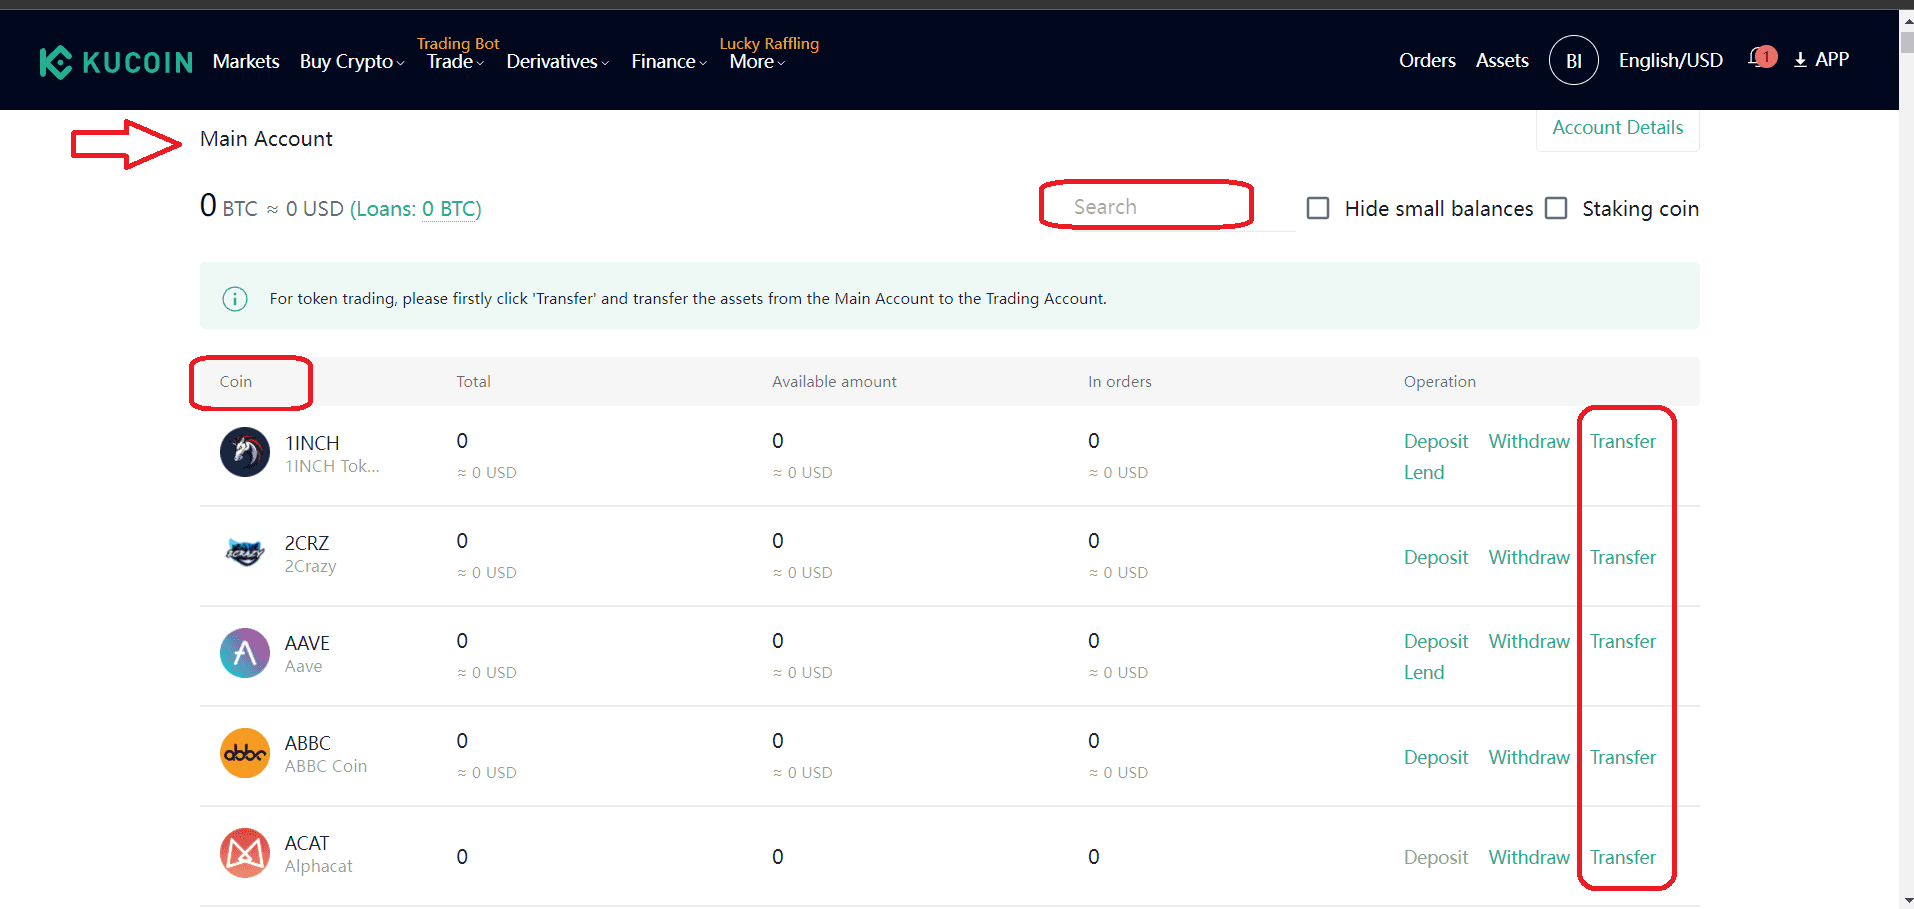Click Transfer for AAVE
The image size is (1914, 909).
(x=1623, y=641)
